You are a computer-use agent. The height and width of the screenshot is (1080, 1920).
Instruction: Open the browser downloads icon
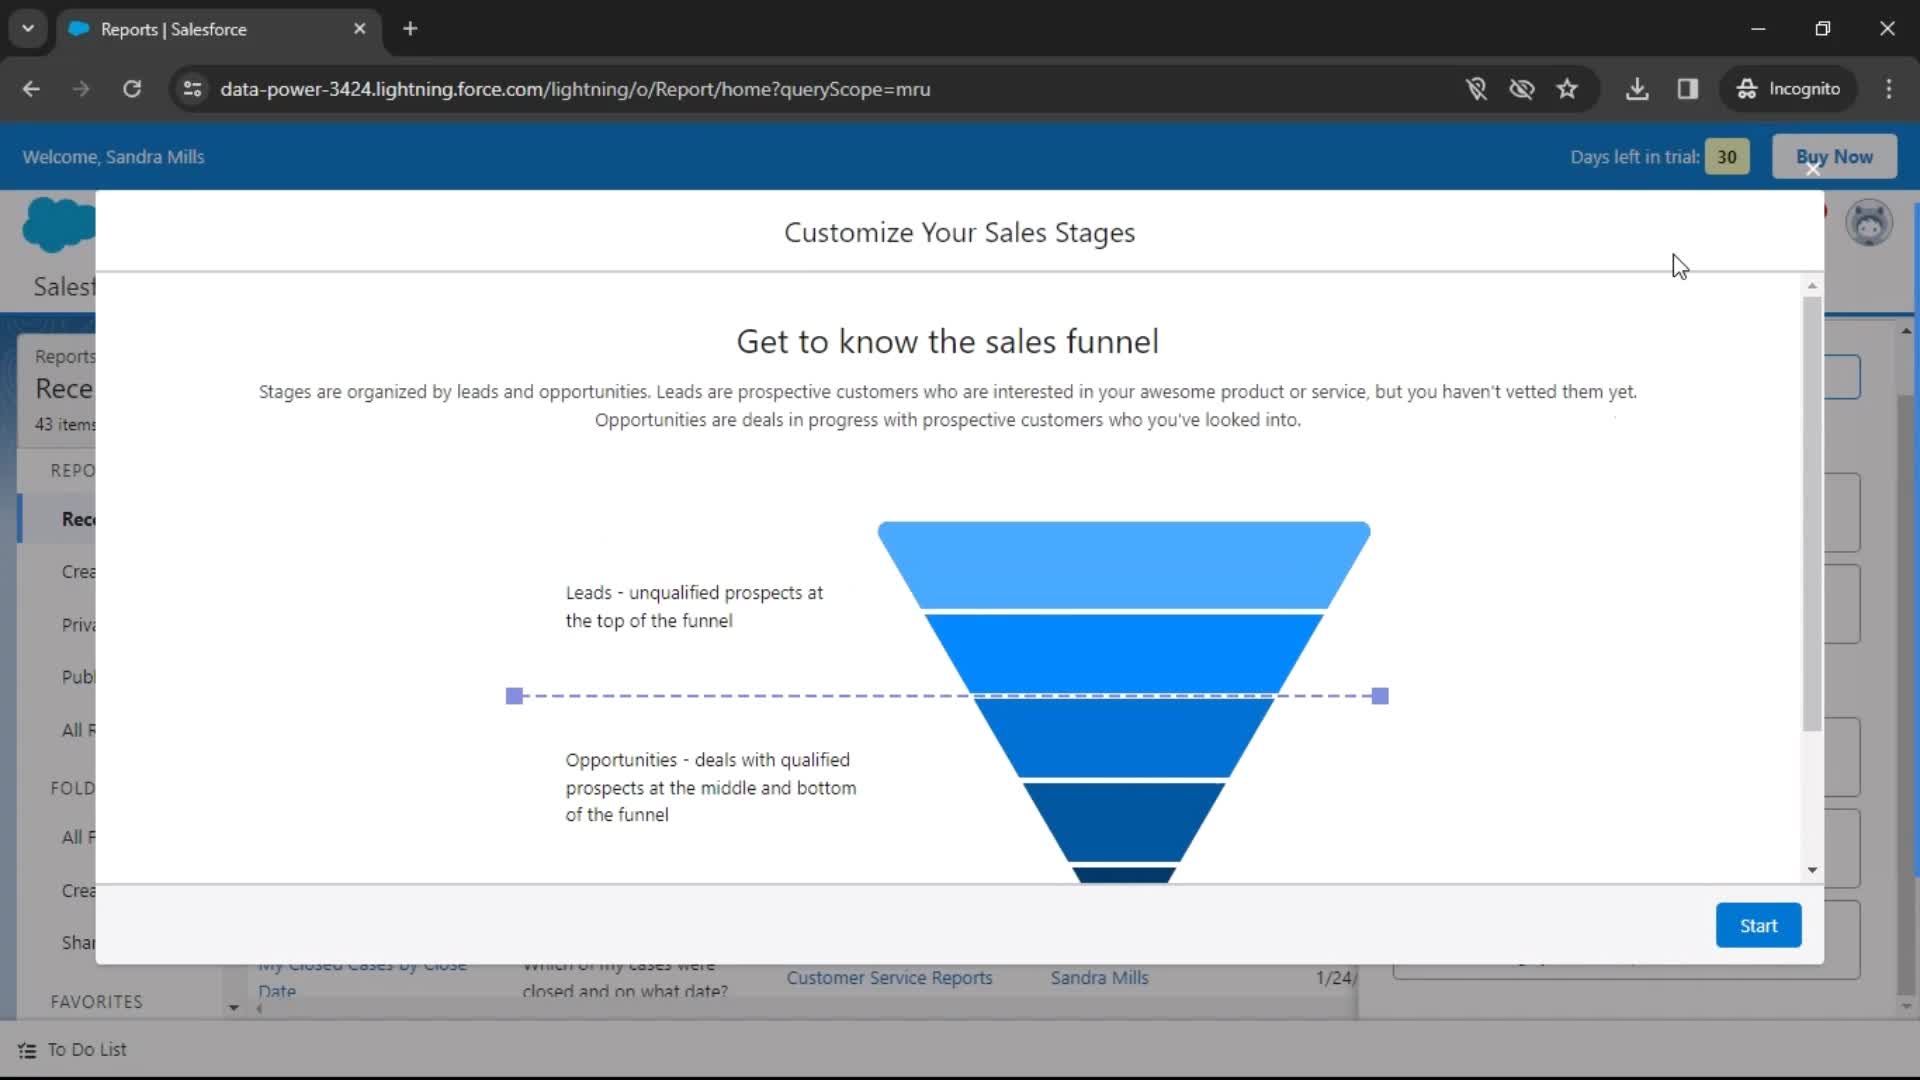click(1637, 89)
